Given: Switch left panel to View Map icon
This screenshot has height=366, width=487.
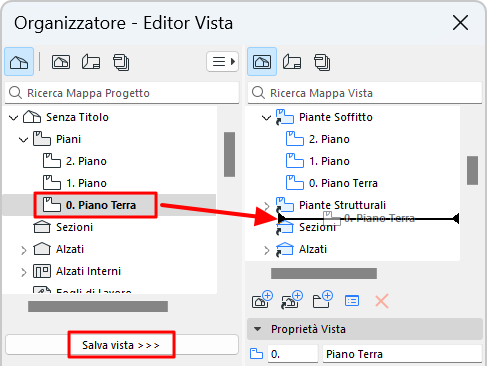Looking at the screenshot, I should pos(61,62).
